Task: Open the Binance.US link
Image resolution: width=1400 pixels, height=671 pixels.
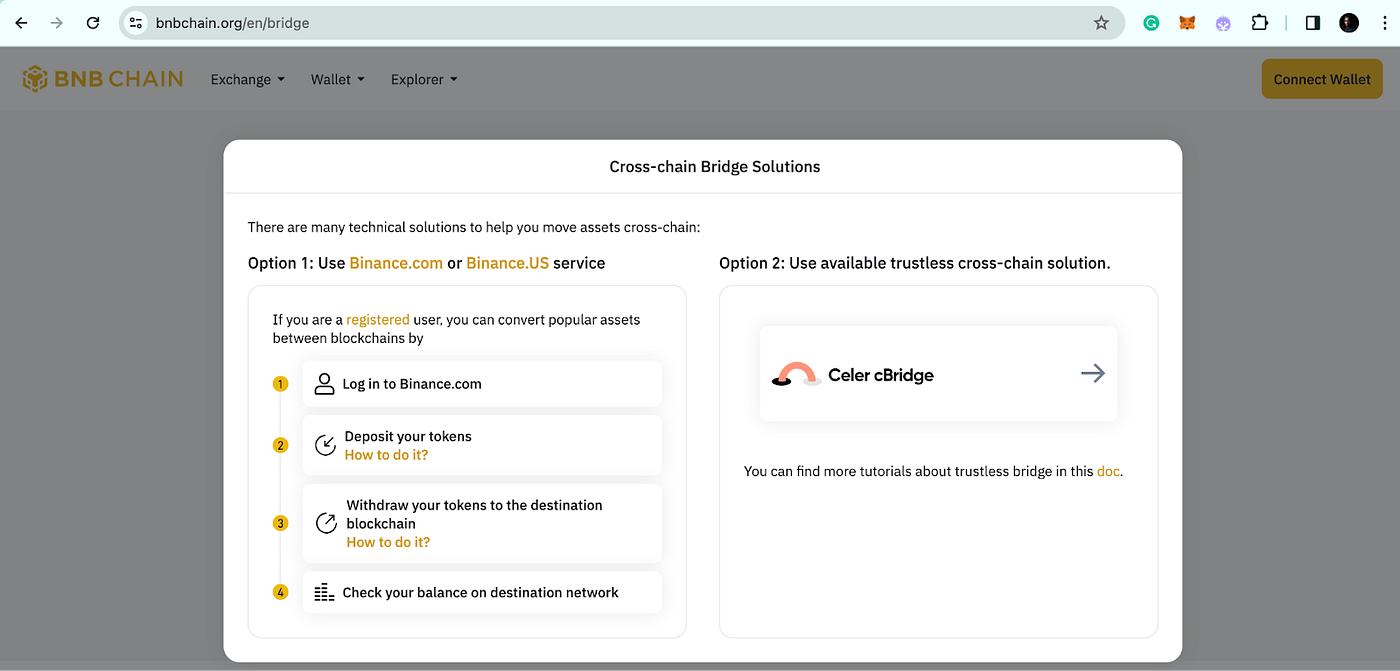Action: click(x=509, y=263)
